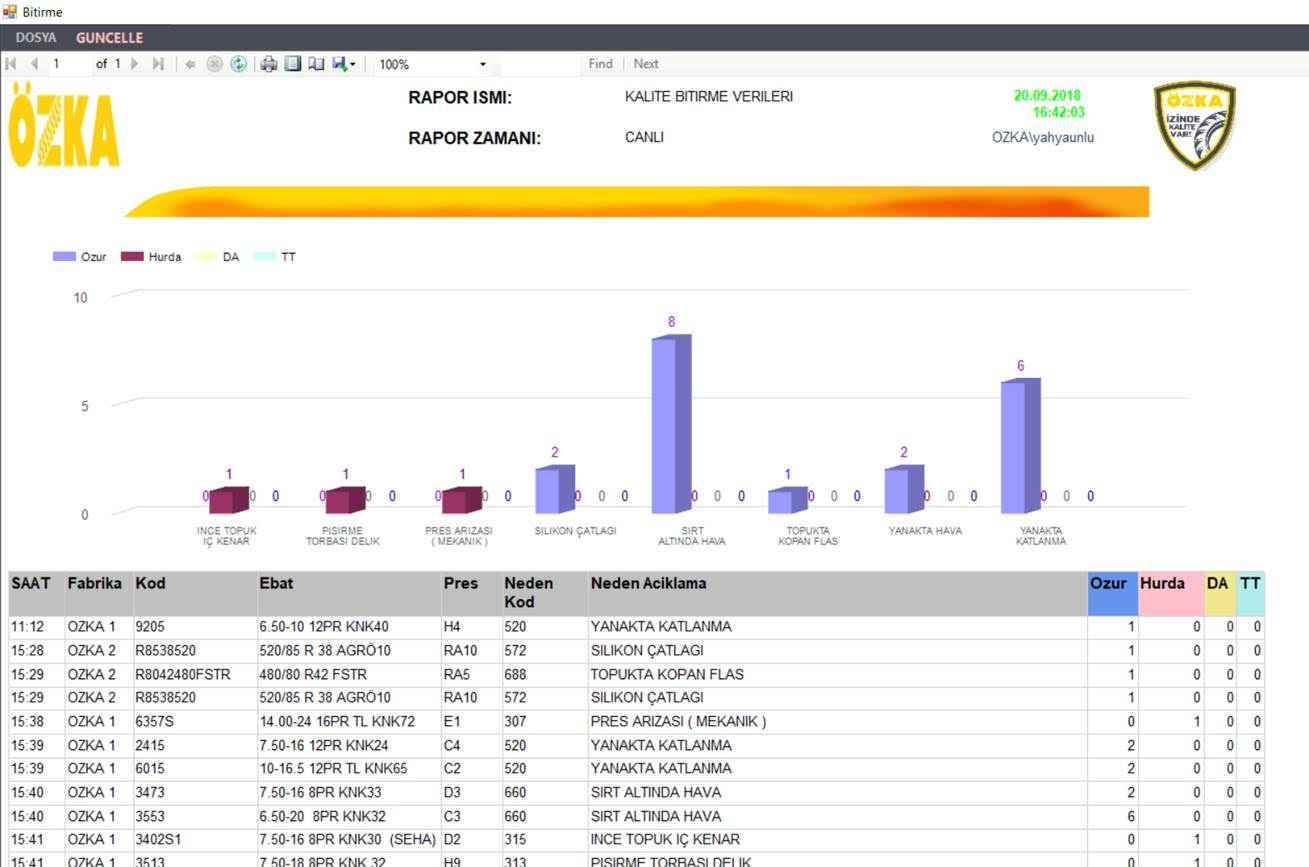Click the YANAKTA KATLANMA chart bar
Screen dimensions: 1309x867
click(1020, 446)
